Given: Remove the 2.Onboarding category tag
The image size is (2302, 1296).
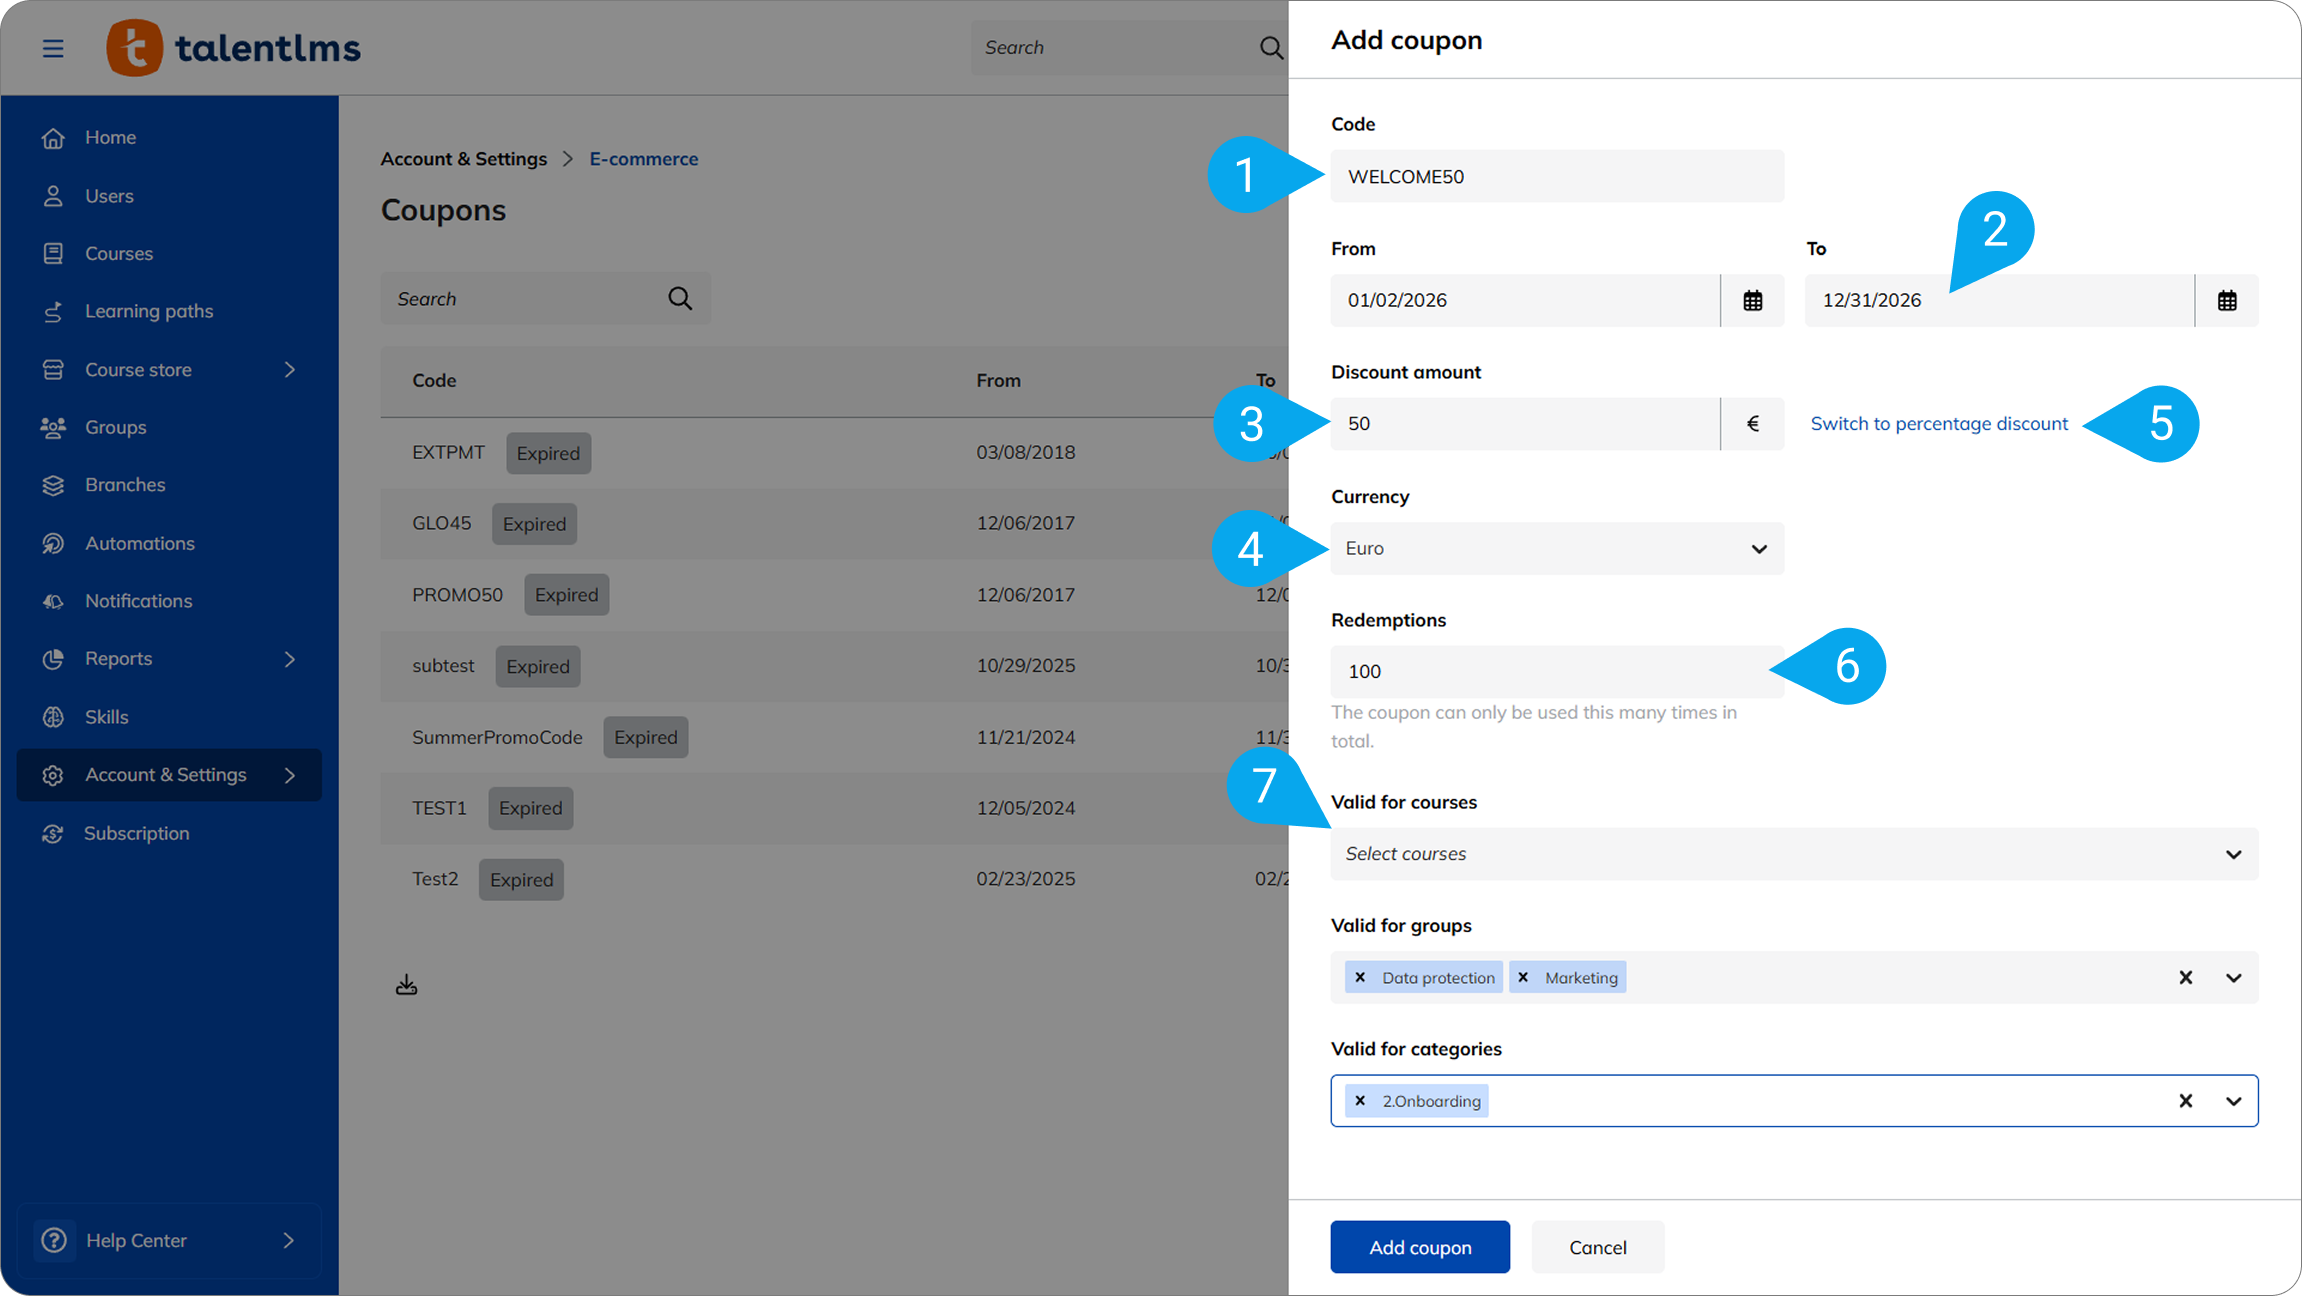Looking at the screenshot, I should (1360, 1101).
